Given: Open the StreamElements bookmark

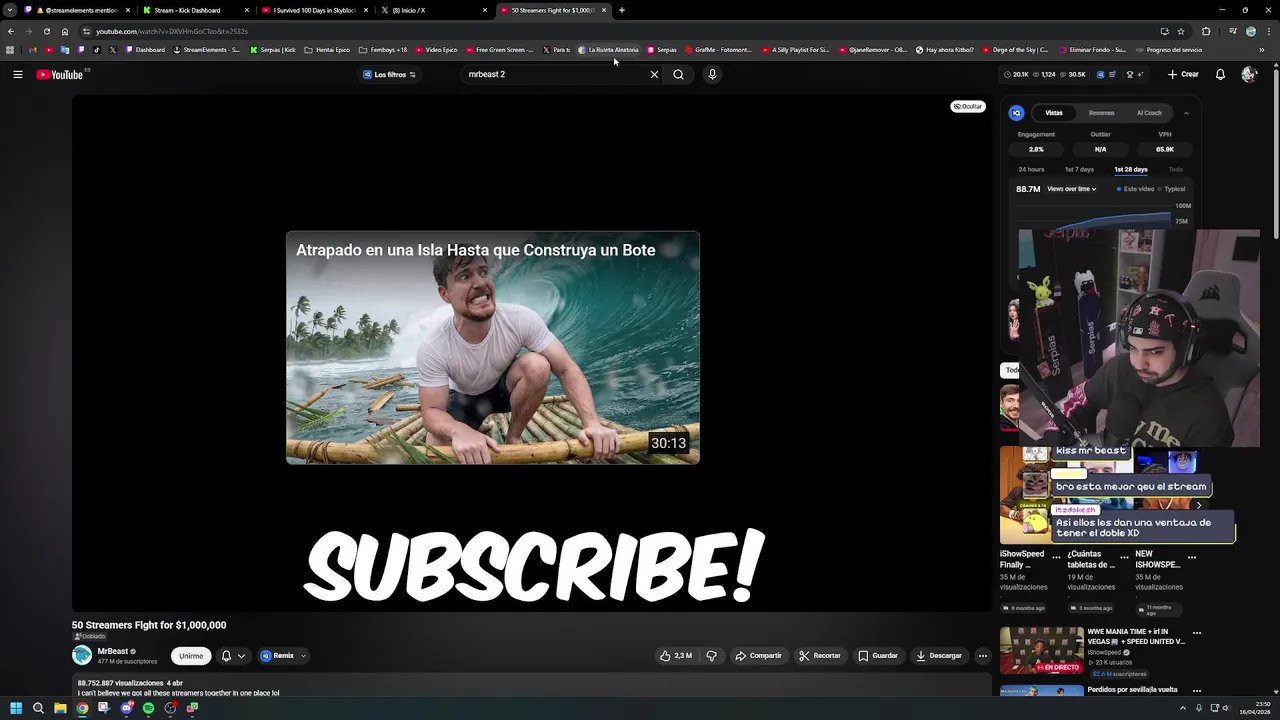Looking at the screenshot, I should [207, 49].
